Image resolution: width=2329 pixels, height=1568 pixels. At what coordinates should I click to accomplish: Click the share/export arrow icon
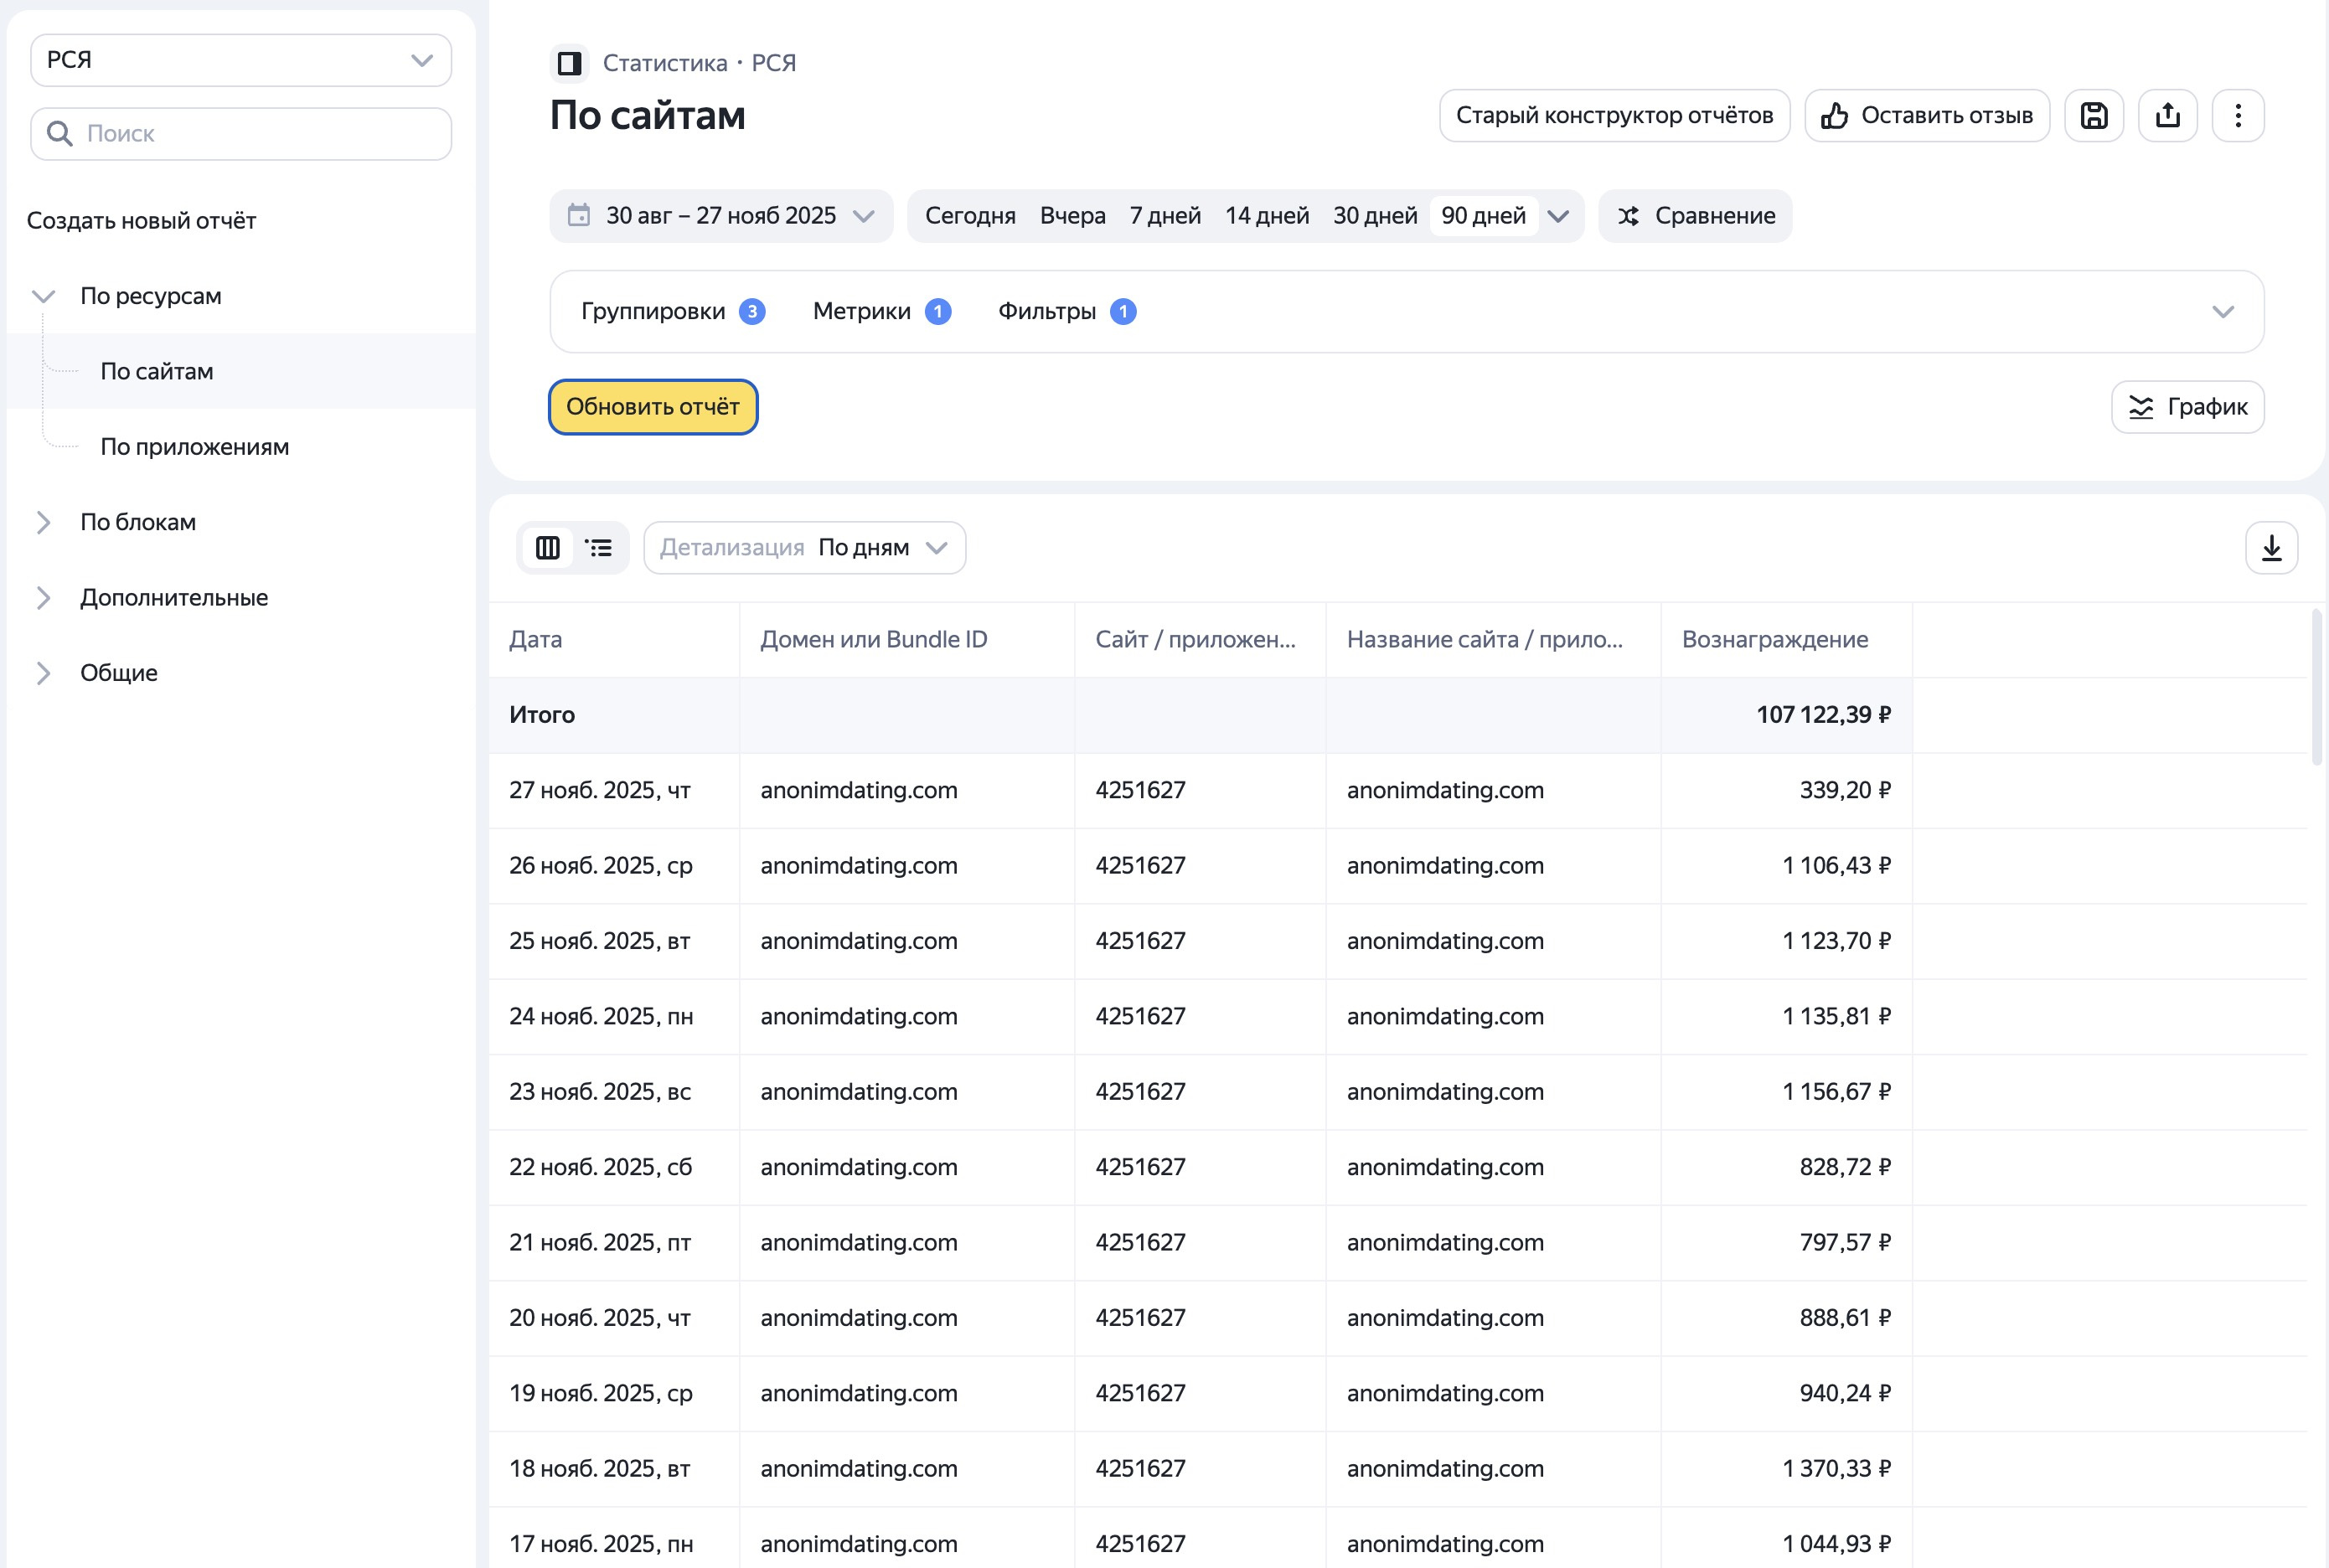coord(2167,116)
